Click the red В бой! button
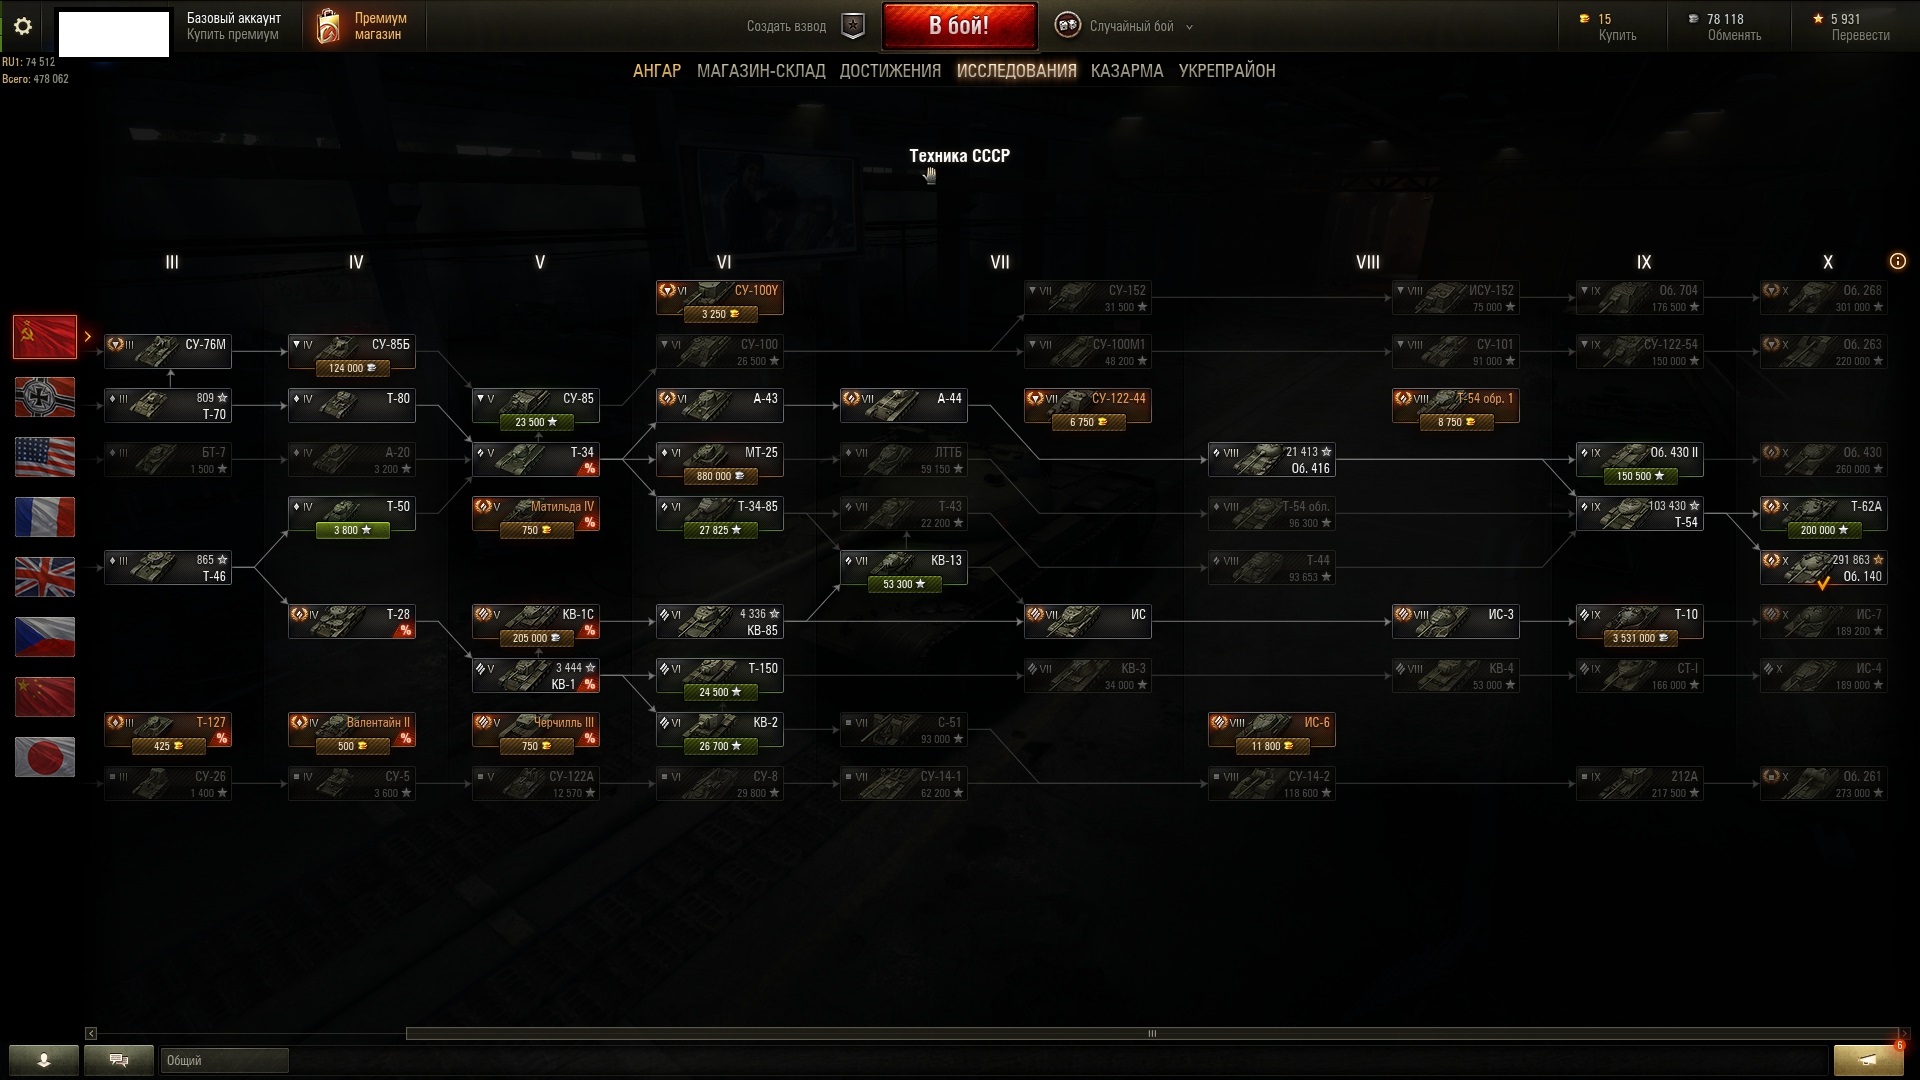The image size is (1920, 1080). coord(959,26)
